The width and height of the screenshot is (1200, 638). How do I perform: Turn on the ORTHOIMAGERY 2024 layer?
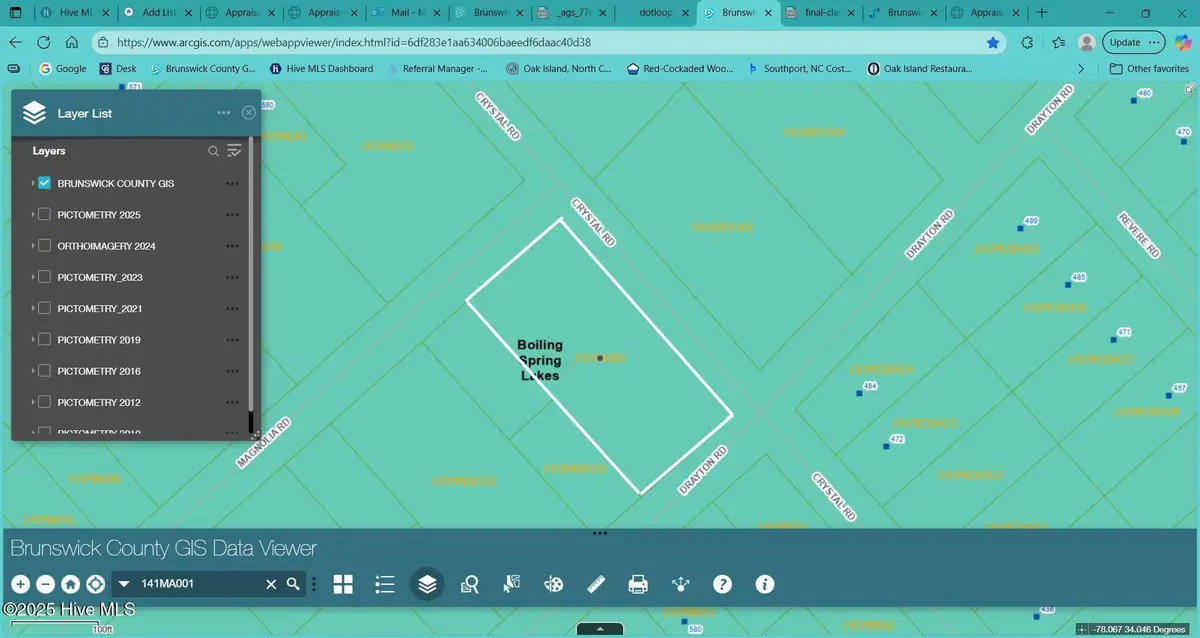[x=45, y=246]
